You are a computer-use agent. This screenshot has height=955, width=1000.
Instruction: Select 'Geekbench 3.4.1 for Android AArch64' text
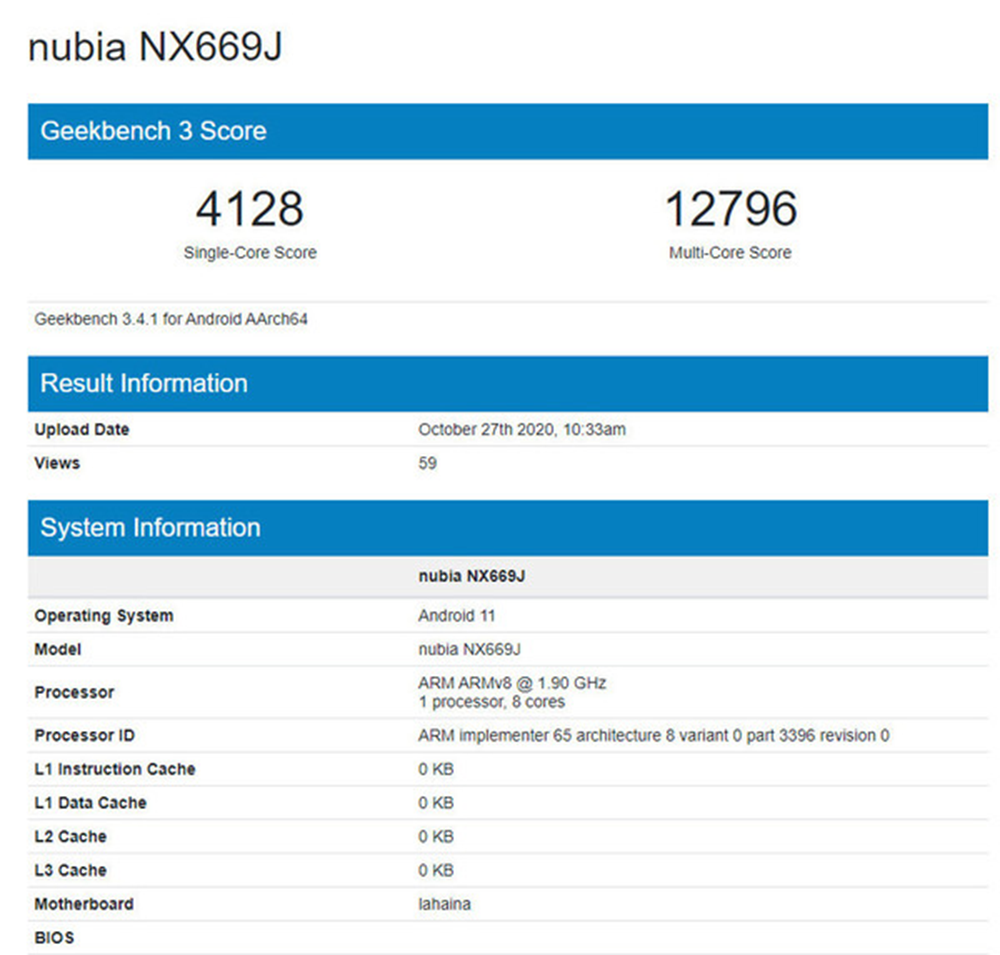point(171,319)
